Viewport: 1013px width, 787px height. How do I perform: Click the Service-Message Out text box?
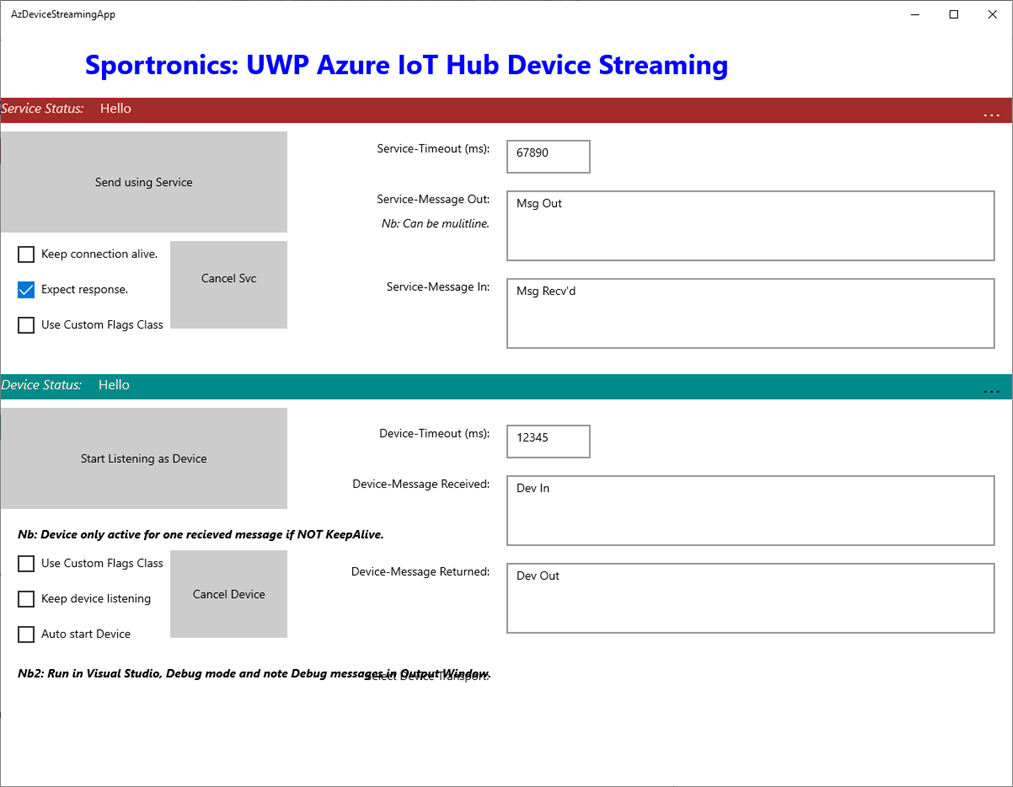pyautogui.click(x=750, y=225)
